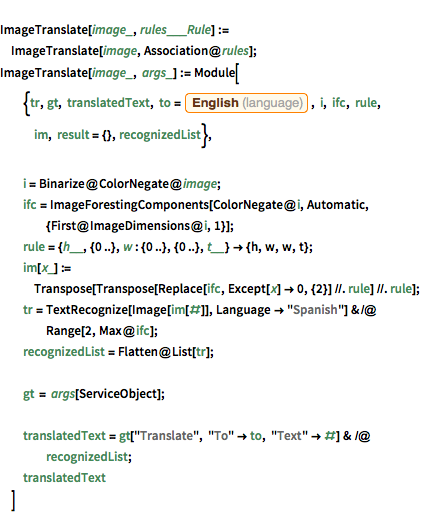Click the "To" string in translate call
This screenshot has height=513, width=424.
click(x=221, y=436)
